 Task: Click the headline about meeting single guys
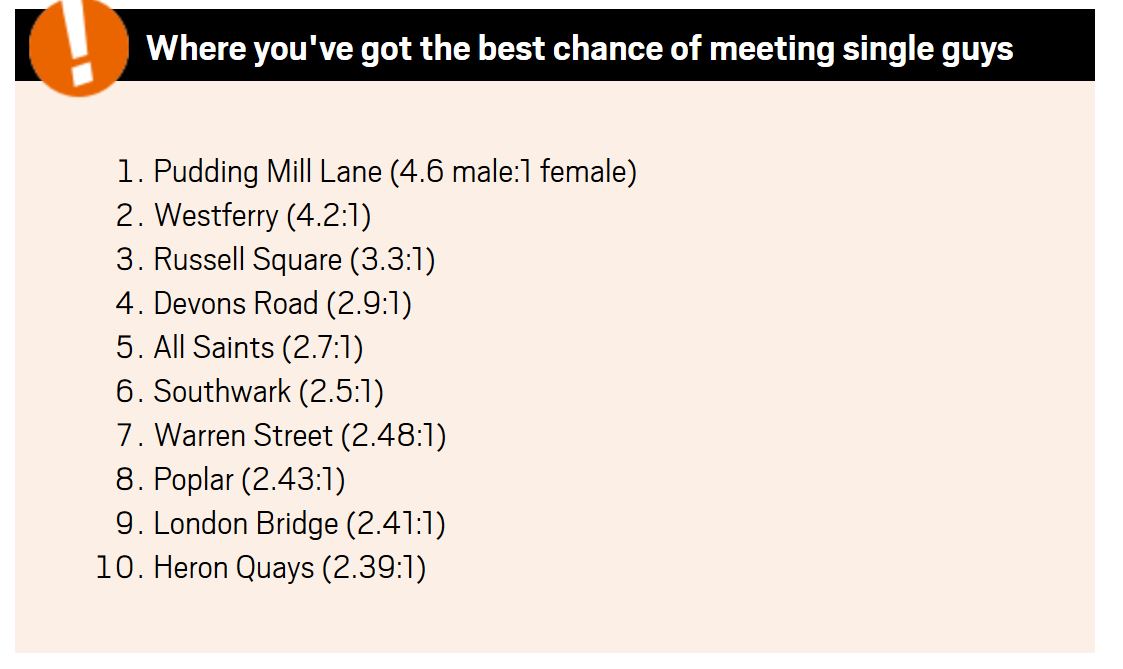(x=579, y=49)
